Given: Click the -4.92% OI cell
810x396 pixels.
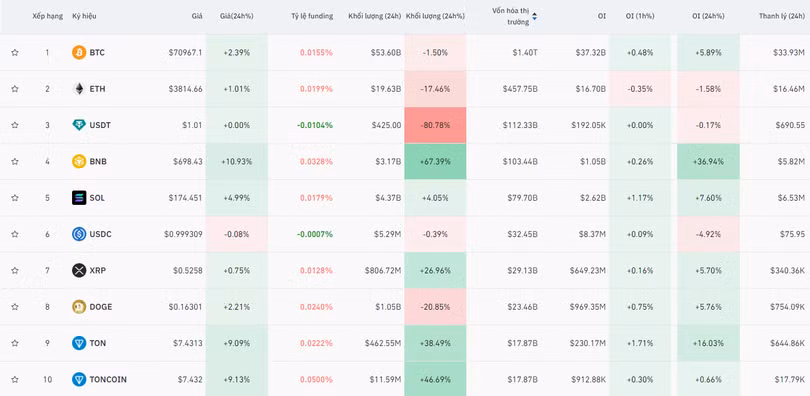Looking at the screenshot, I should pos(708,234).
